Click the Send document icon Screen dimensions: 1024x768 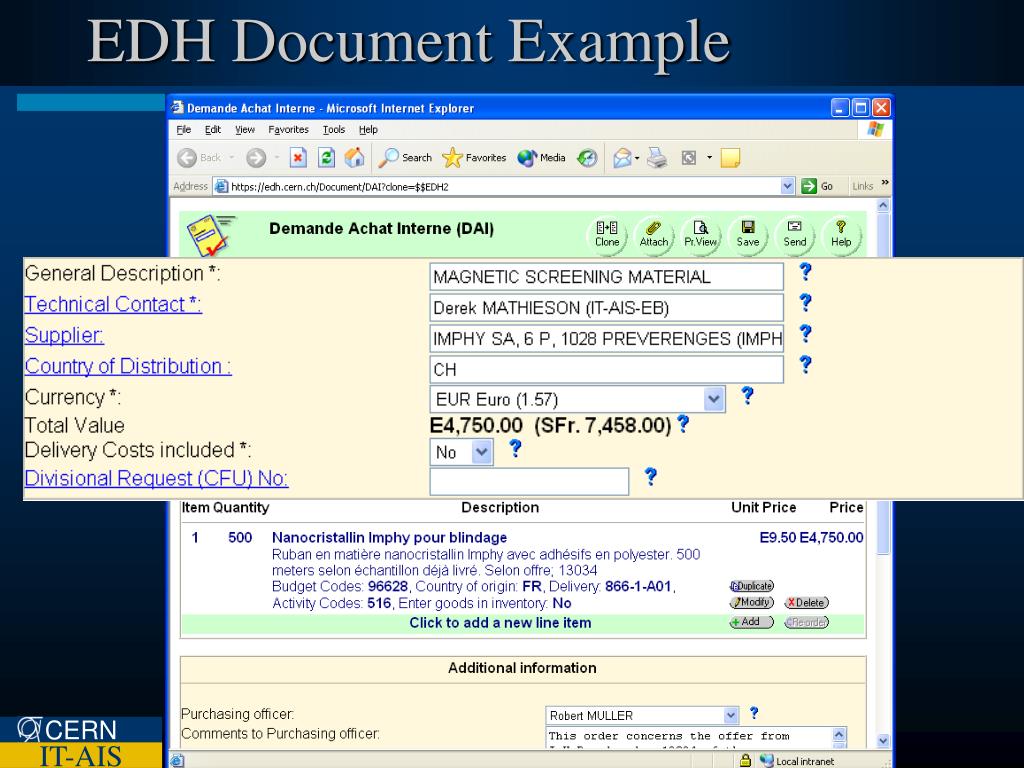(x=795, y=234)
